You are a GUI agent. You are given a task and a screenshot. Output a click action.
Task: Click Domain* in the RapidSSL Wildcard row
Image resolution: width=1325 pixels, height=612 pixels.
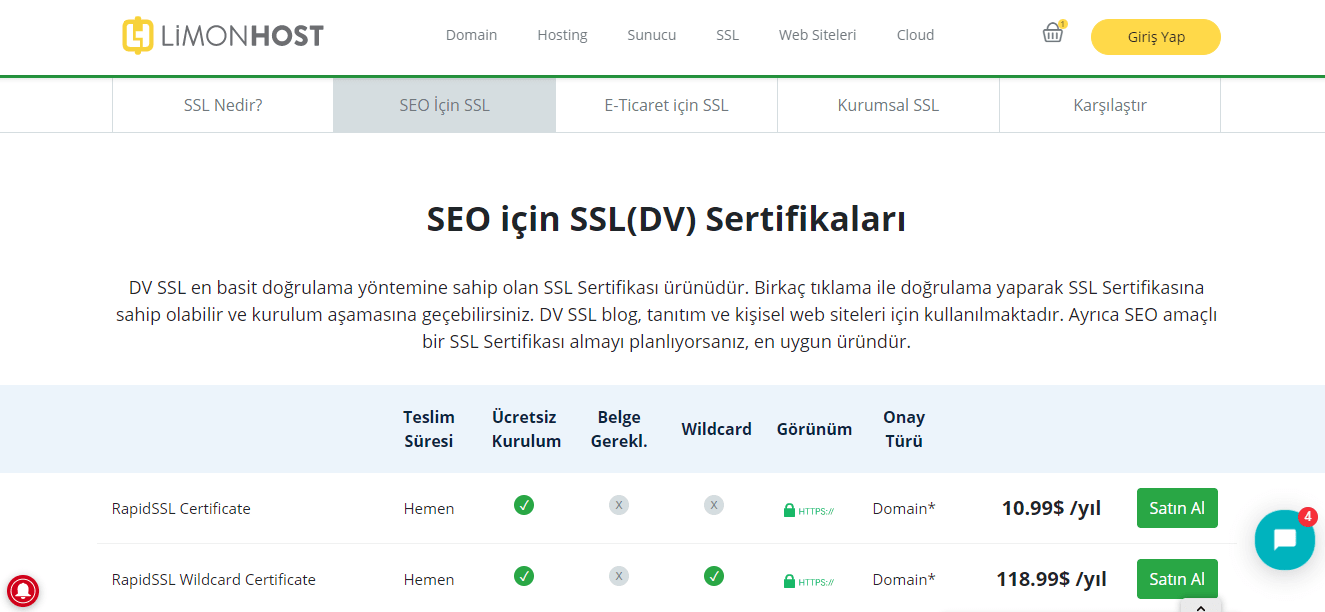click(x=904, y=580)
